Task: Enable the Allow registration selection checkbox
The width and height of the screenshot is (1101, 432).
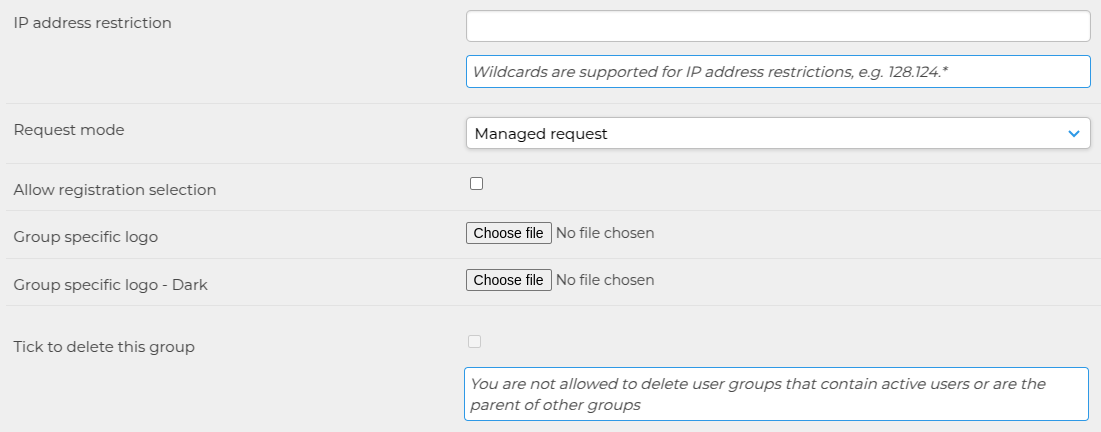Action: coord(477,183)
